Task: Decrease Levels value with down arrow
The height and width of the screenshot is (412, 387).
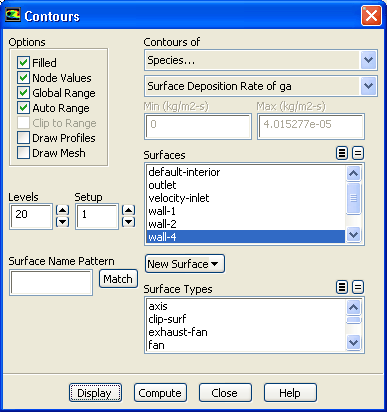Action: click(62, 222)
